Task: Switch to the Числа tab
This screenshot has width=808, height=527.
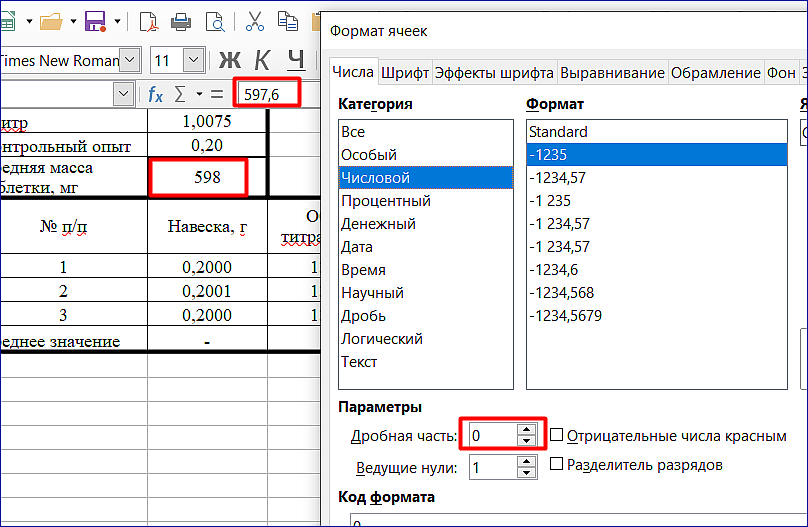Action: [x=353, y=72]
